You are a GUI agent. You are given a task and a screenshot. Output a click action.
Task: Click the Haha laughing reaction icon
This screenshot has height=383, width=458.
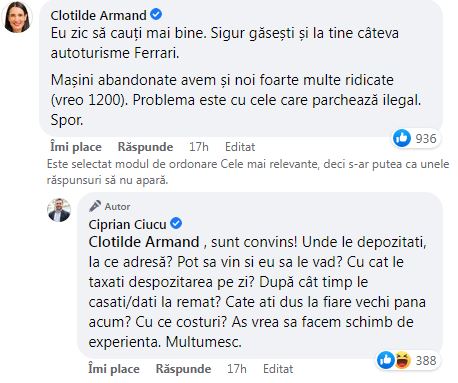pyautogui.click(x=403, y=360)
